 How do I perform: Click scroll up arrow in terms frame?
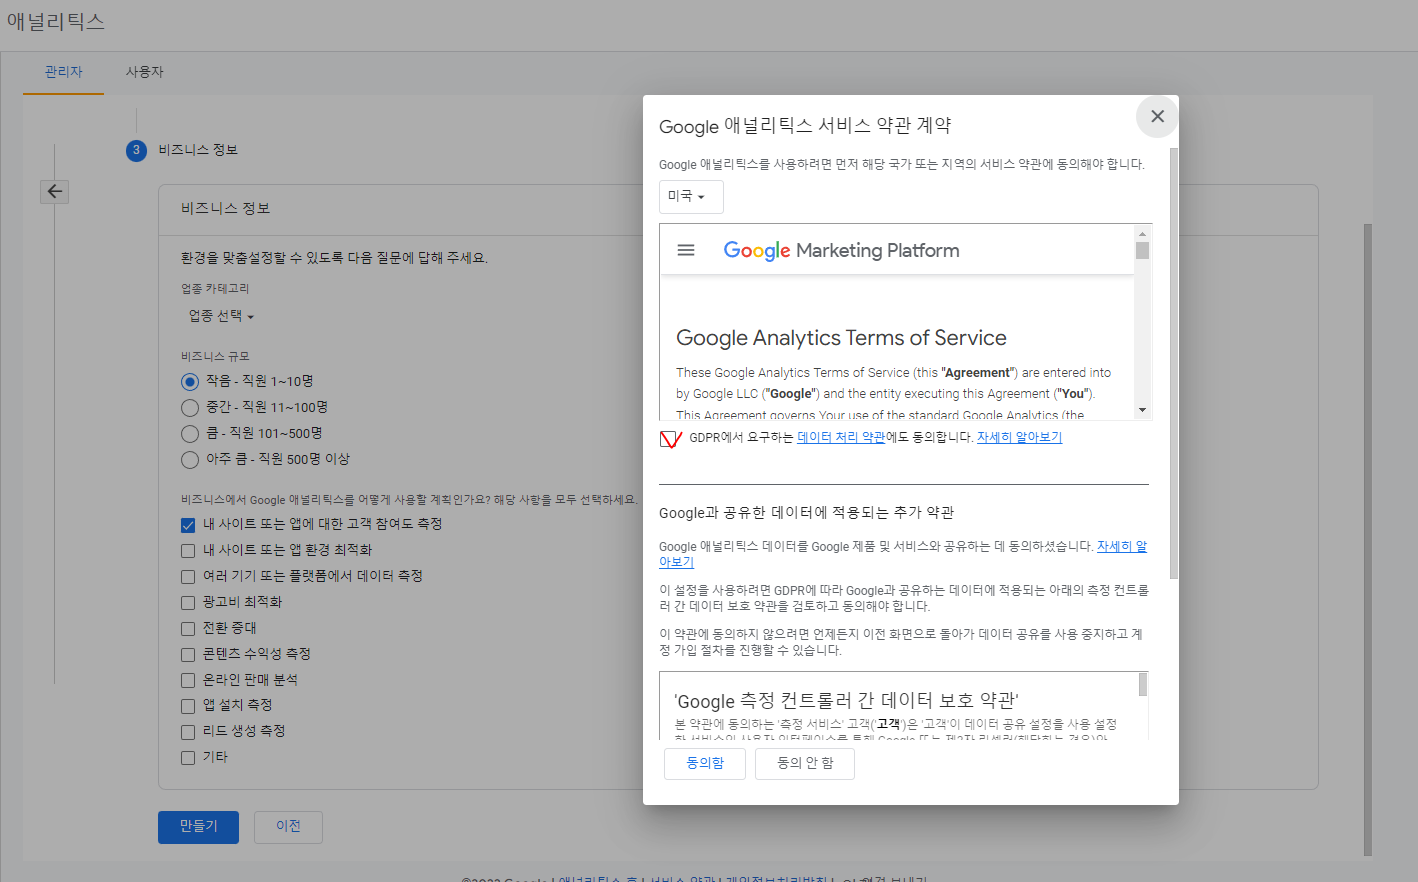[1142, 233]
